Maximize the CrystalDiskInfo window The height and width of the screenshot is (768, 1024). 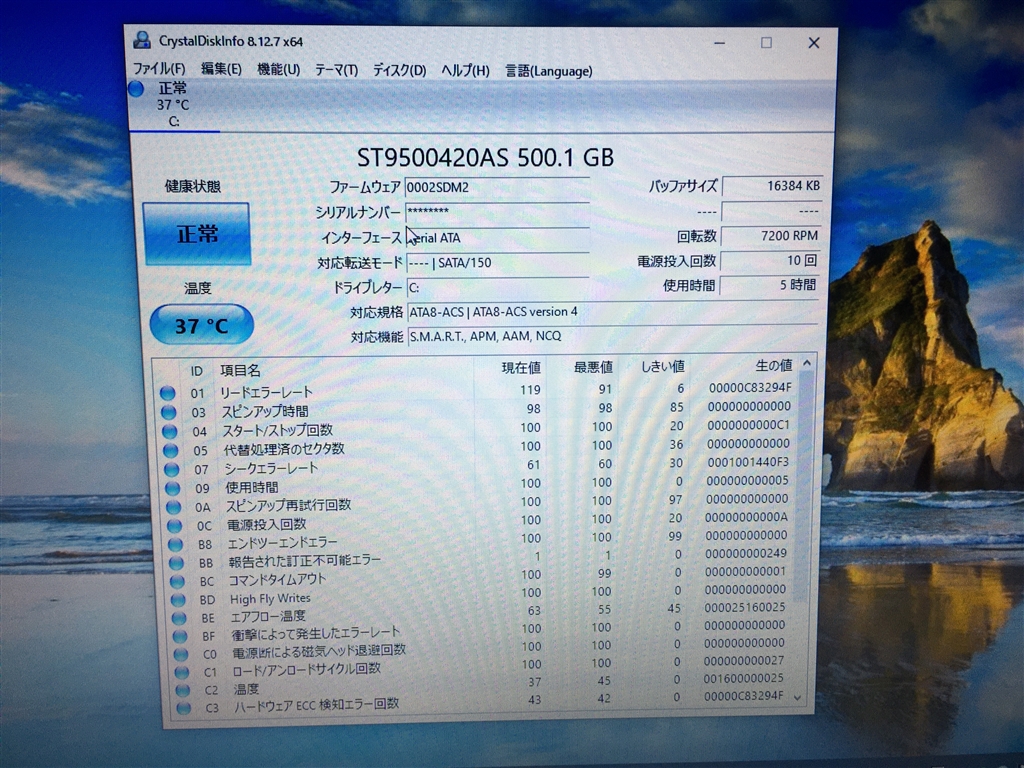coord(766,42)
